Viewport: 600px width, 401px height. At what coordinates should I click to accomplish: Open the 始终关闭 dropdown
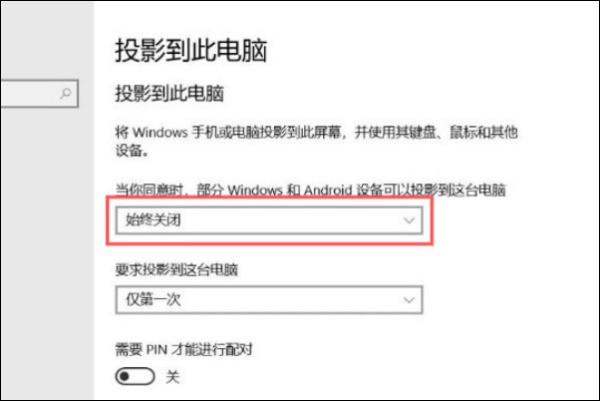click(x=269, y=220)
